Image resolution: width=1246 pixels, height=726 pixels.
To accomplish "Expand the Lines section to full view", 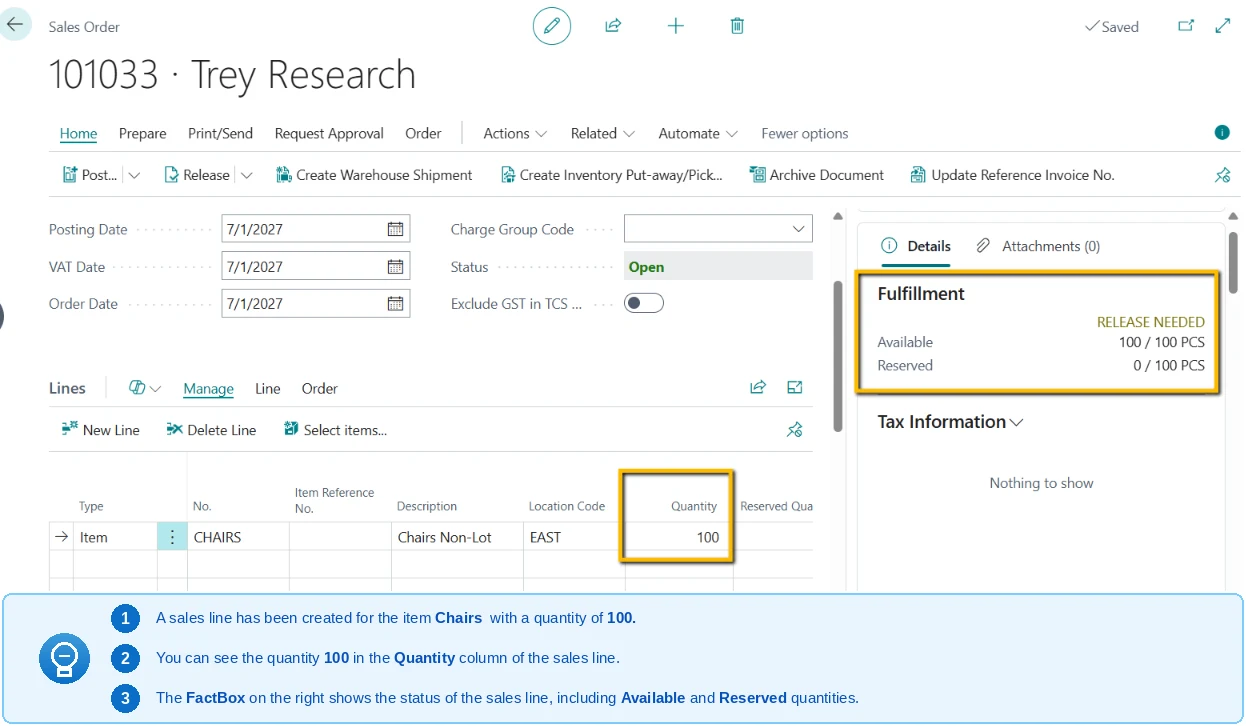I will [795, 388].
